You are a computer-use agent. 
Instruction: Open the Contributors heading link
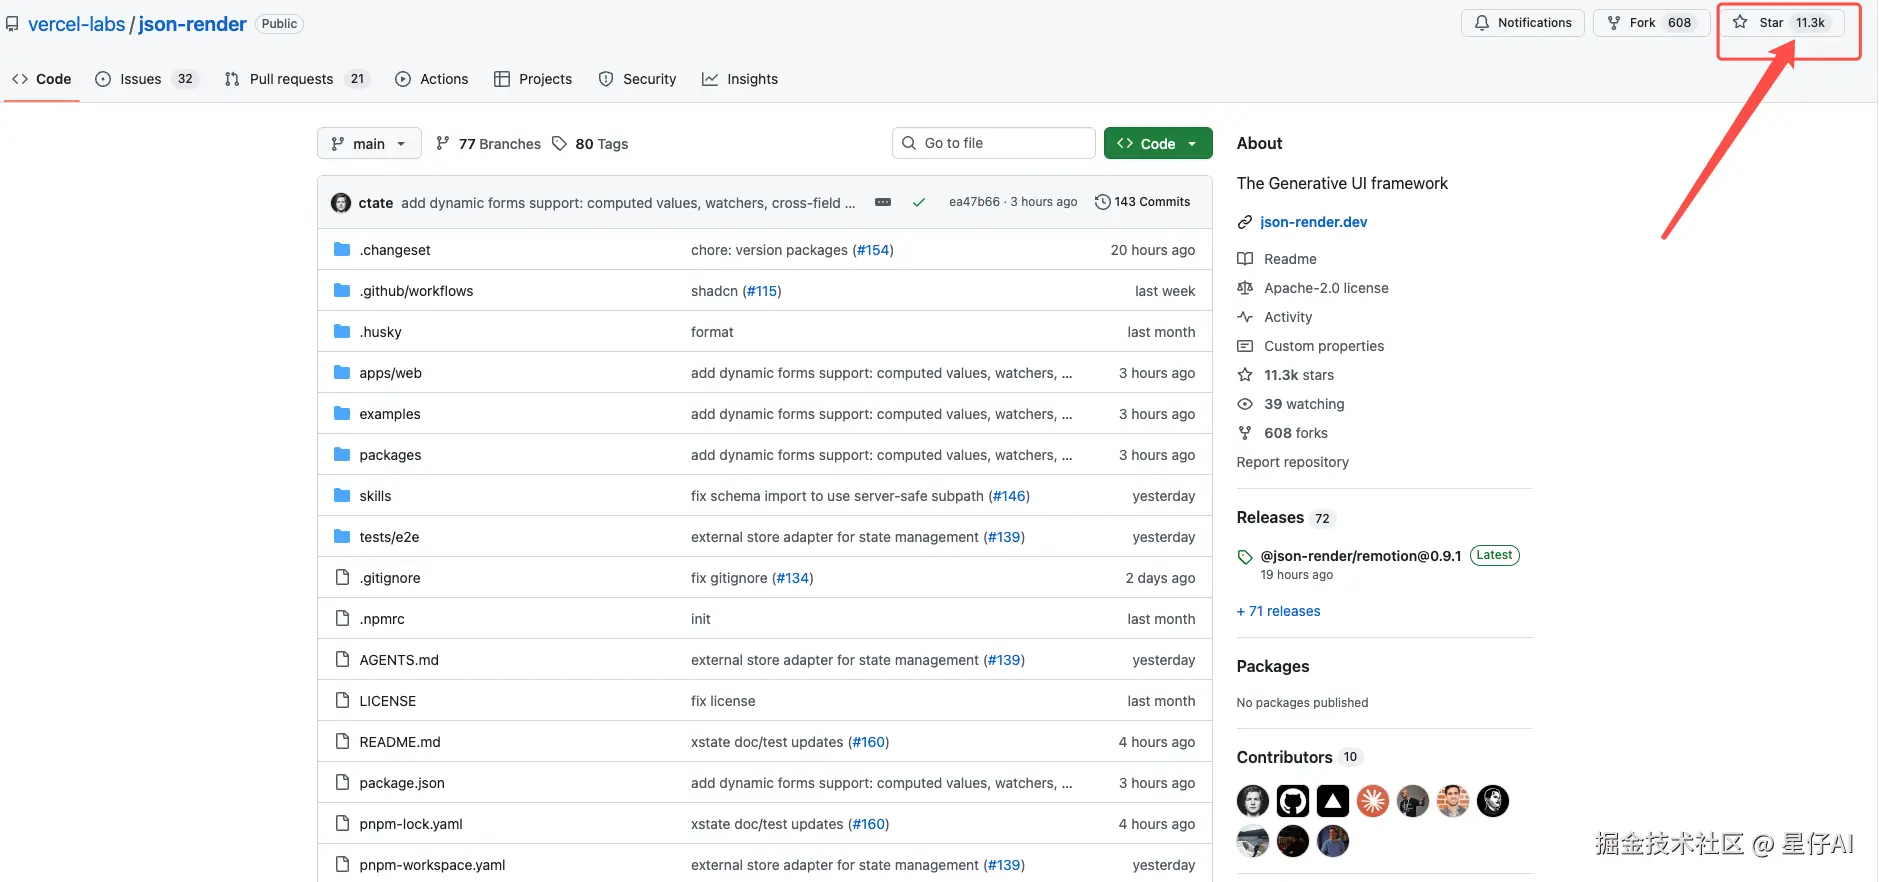[1284, 757]
